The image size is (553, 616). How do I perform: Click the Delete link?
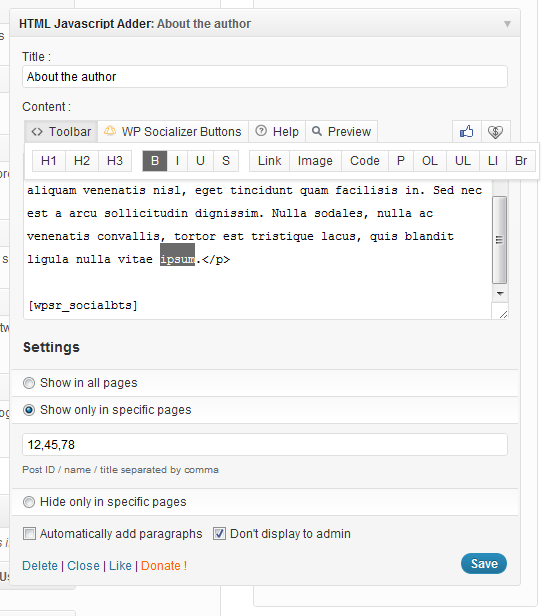coord(40,566)
